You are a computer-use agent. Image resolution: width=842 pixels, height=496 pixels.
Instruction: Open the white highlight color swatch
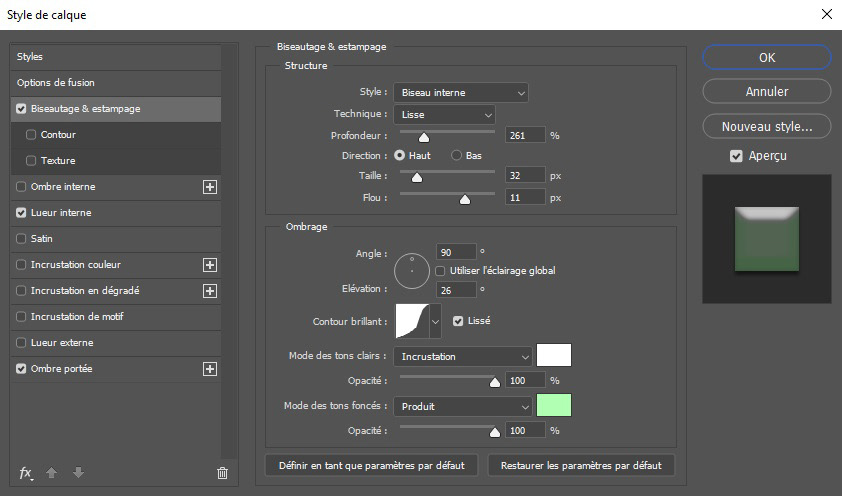click(x=554, y=355)
